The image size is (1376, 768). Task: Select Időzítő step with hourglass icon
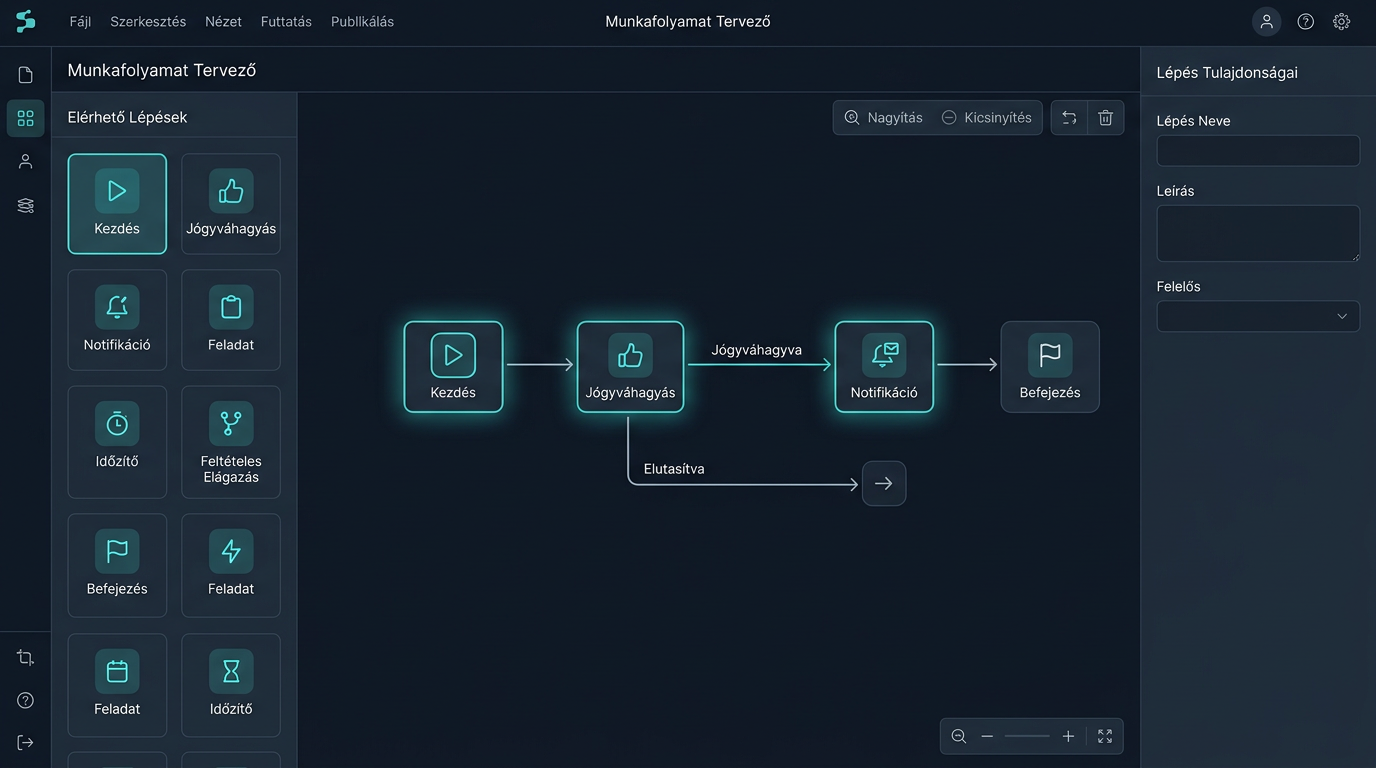click(231, 685)
